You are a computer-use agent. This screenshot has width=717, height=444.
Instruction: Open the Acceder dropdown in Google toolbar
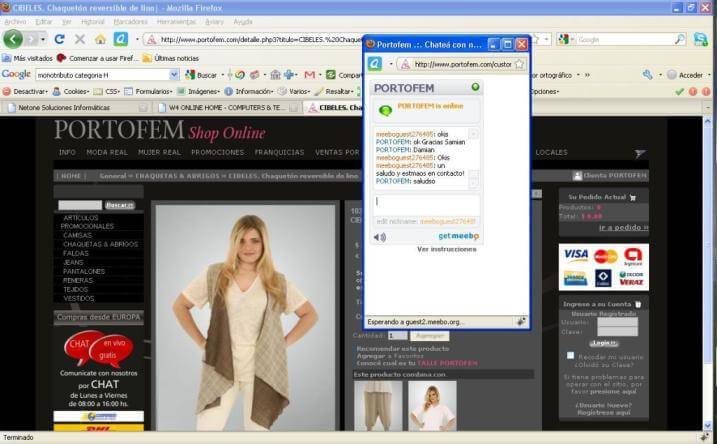click(x=688, y=75)
